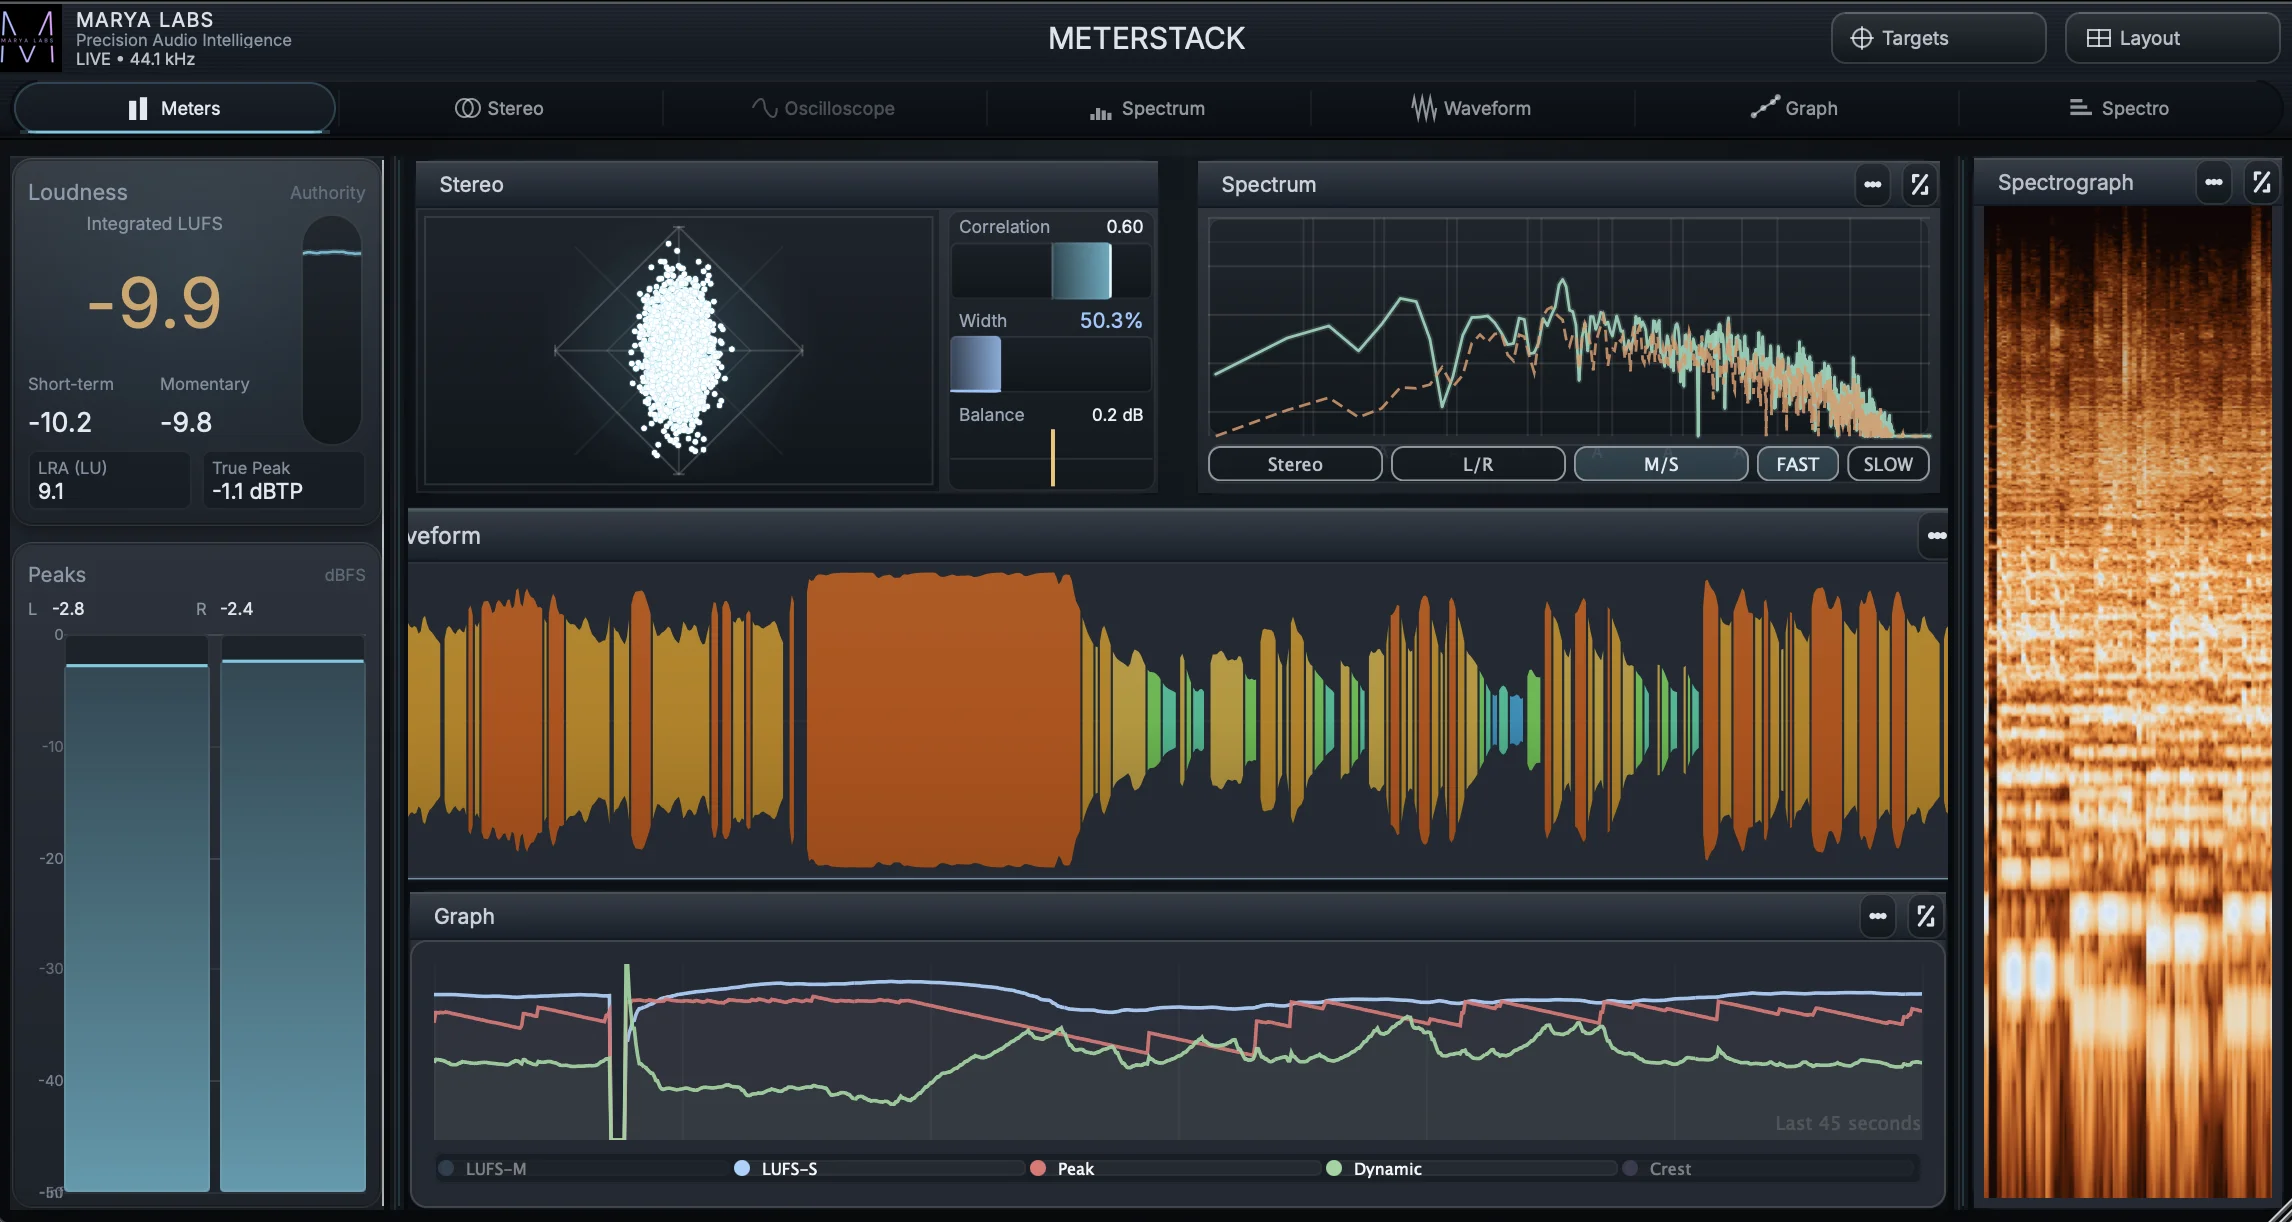Click the Graph line icon in the nav bar
Viewport: 2292px width, 1222px height.
(x=1765, y=107)
